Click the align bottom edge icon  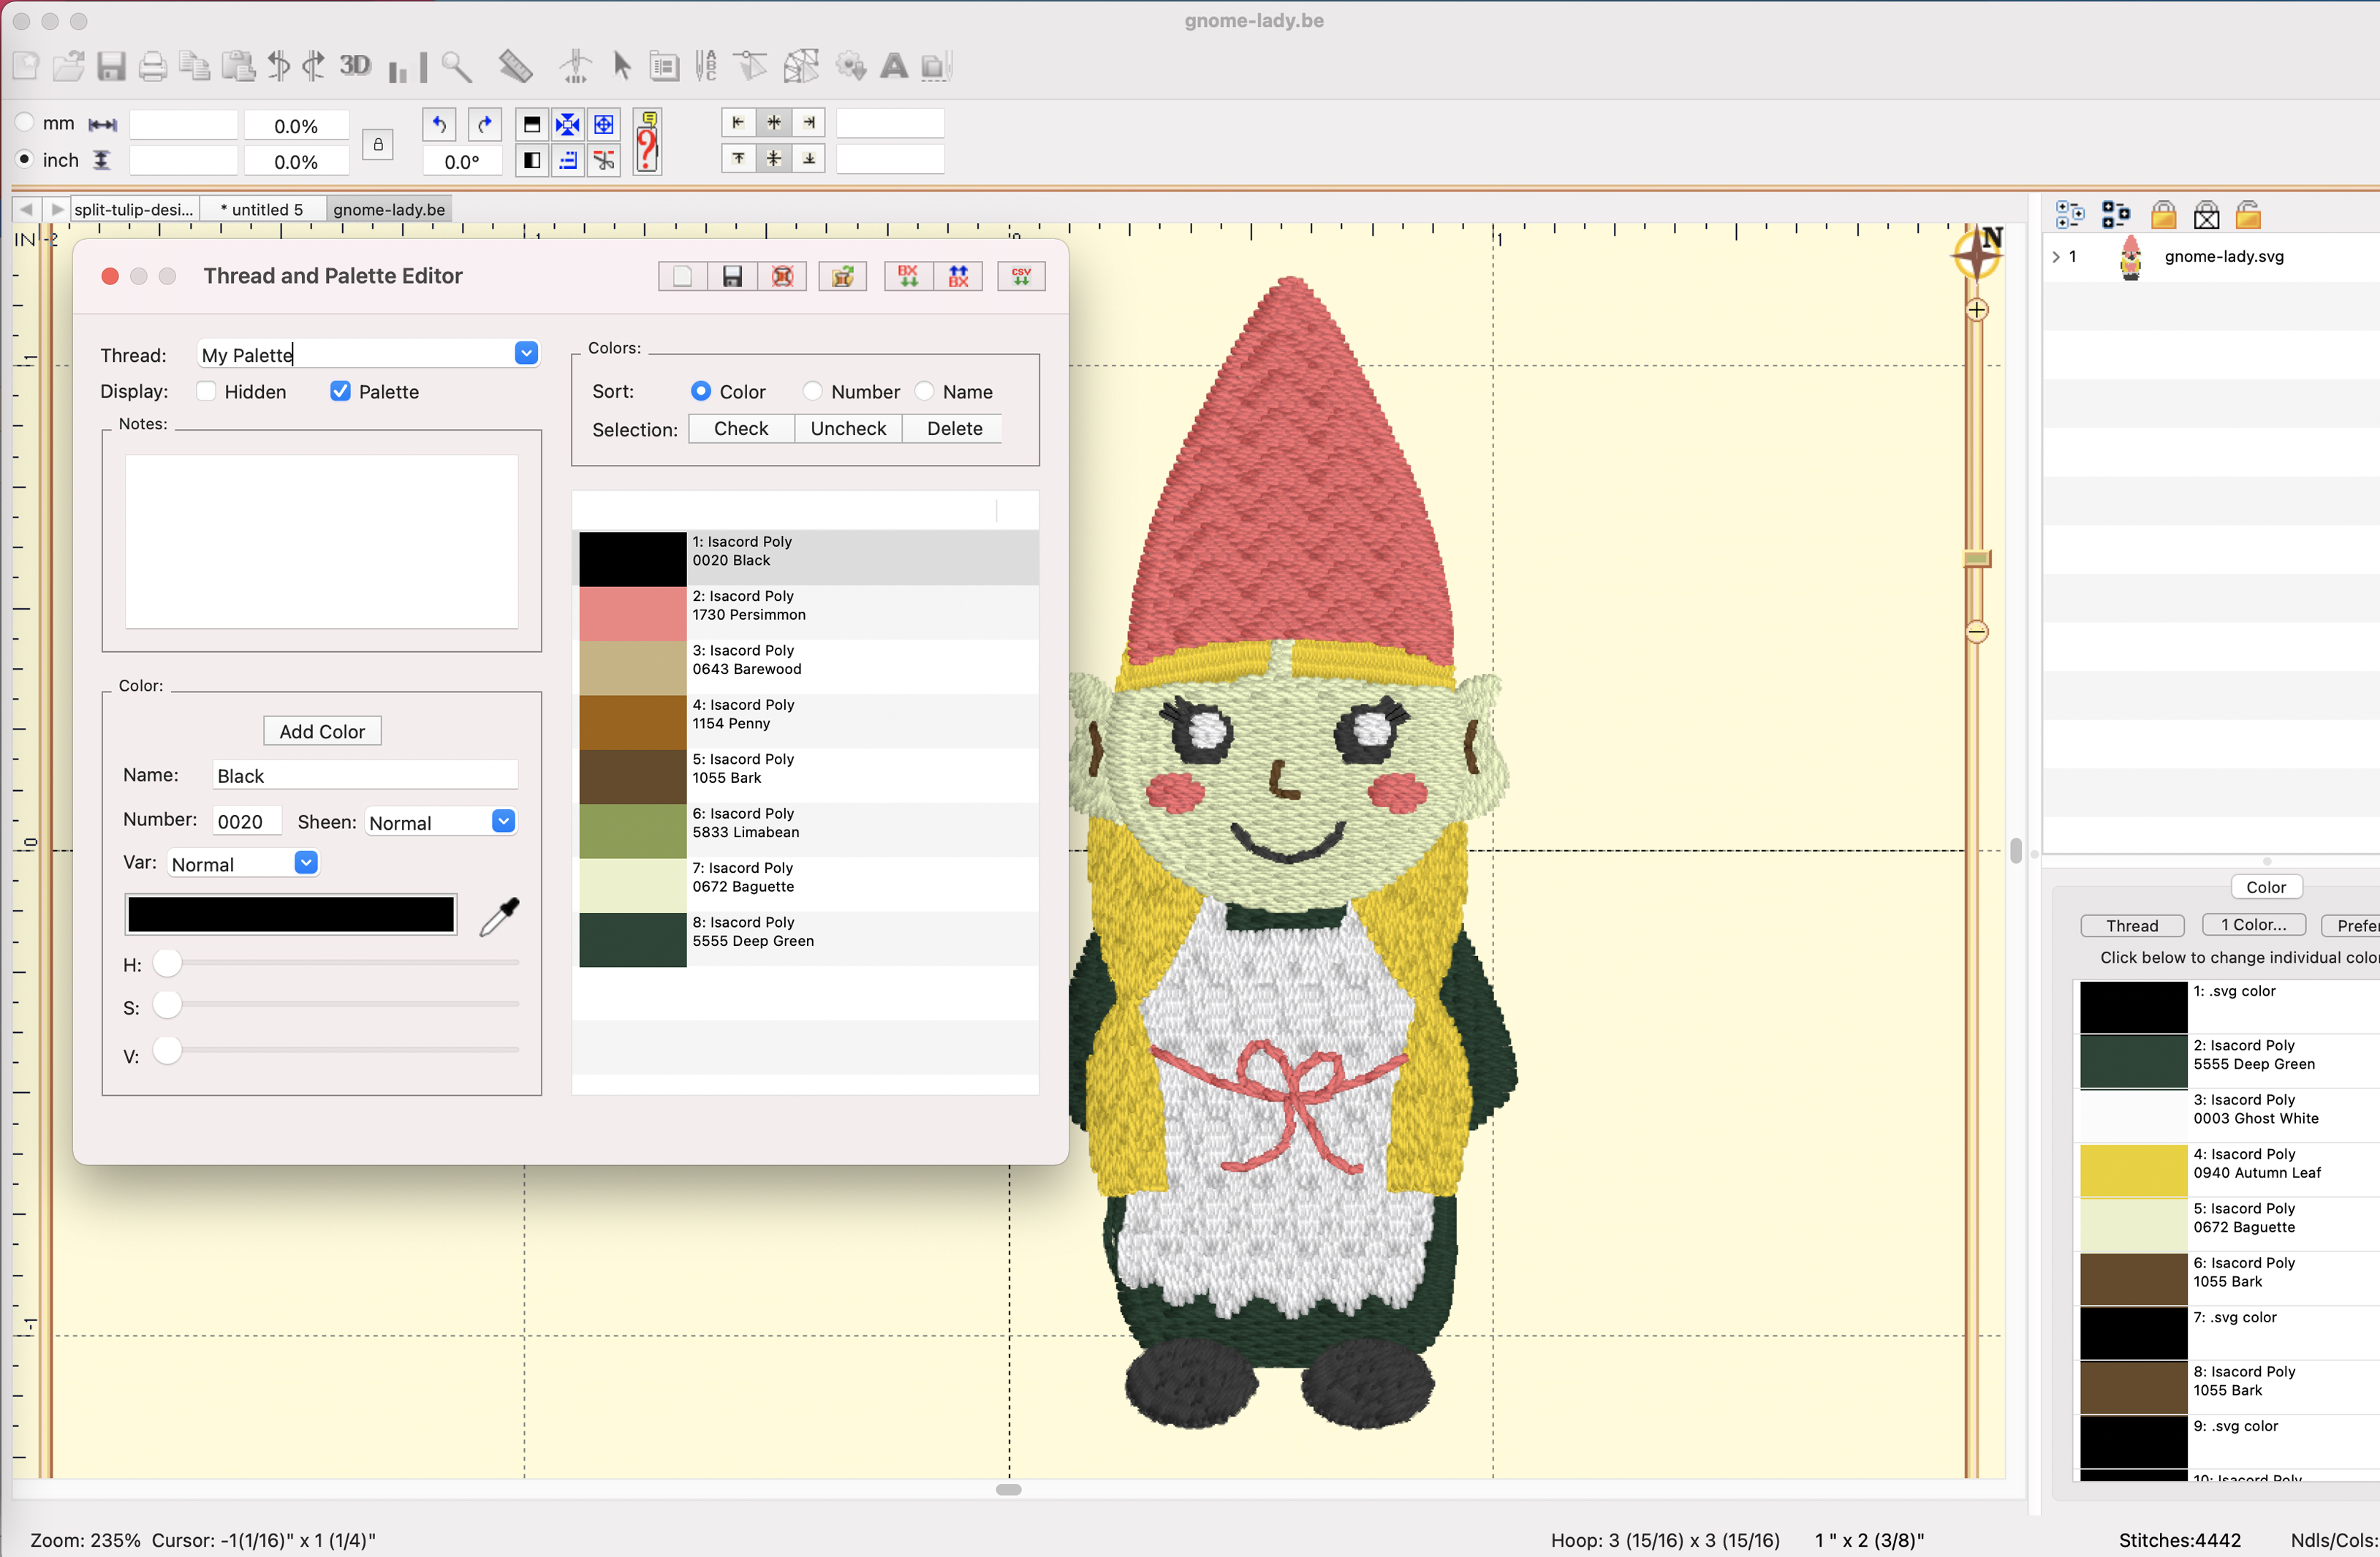pos(809,158)
